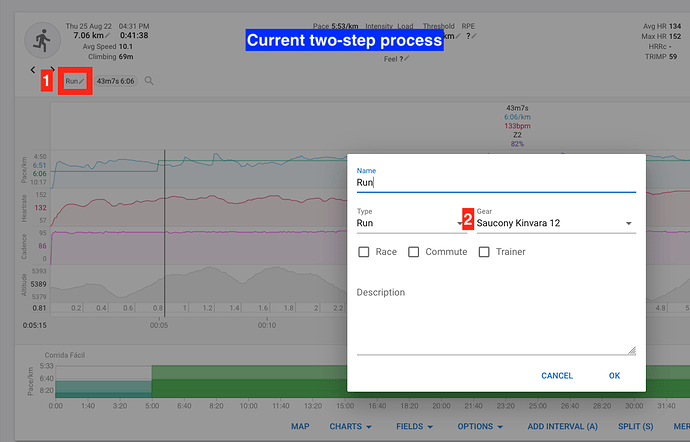Image resolution: width=690 pixels, height=442 pixels.
Task: Open the FIELDS menu
Action: [x=415, y=426]
